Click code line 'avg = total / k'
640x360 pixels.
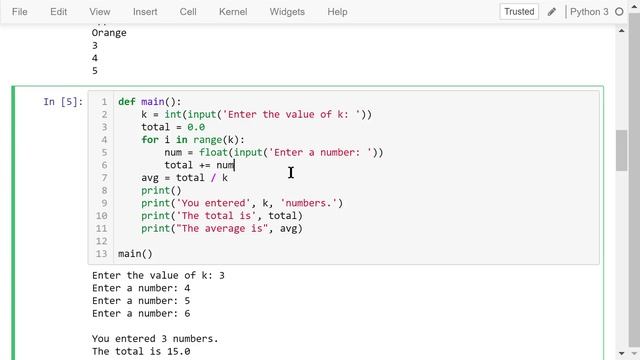click(184, 178)
